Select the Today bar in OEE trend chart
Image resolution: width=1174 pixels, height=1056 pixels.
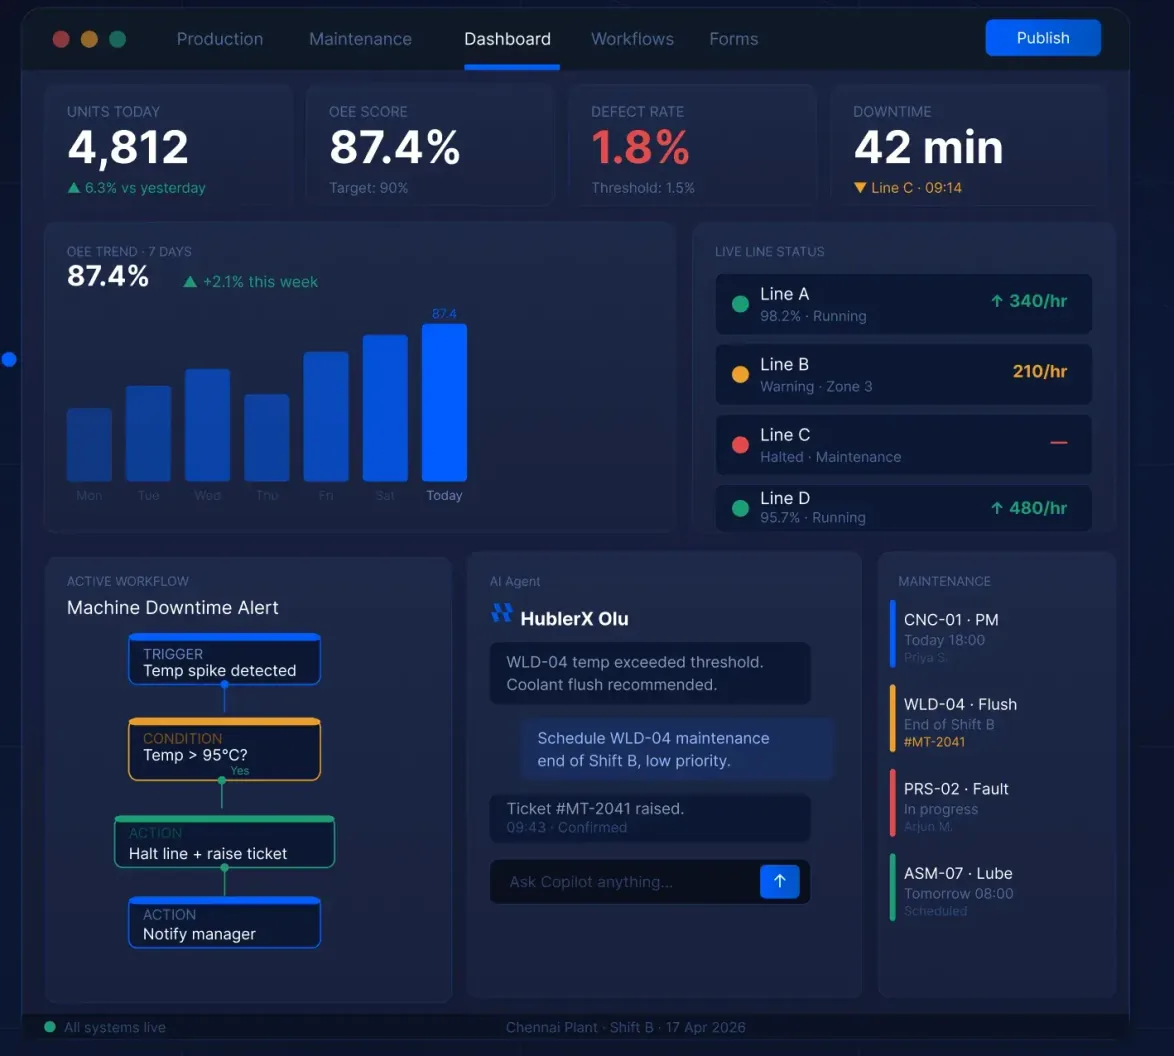444,402
